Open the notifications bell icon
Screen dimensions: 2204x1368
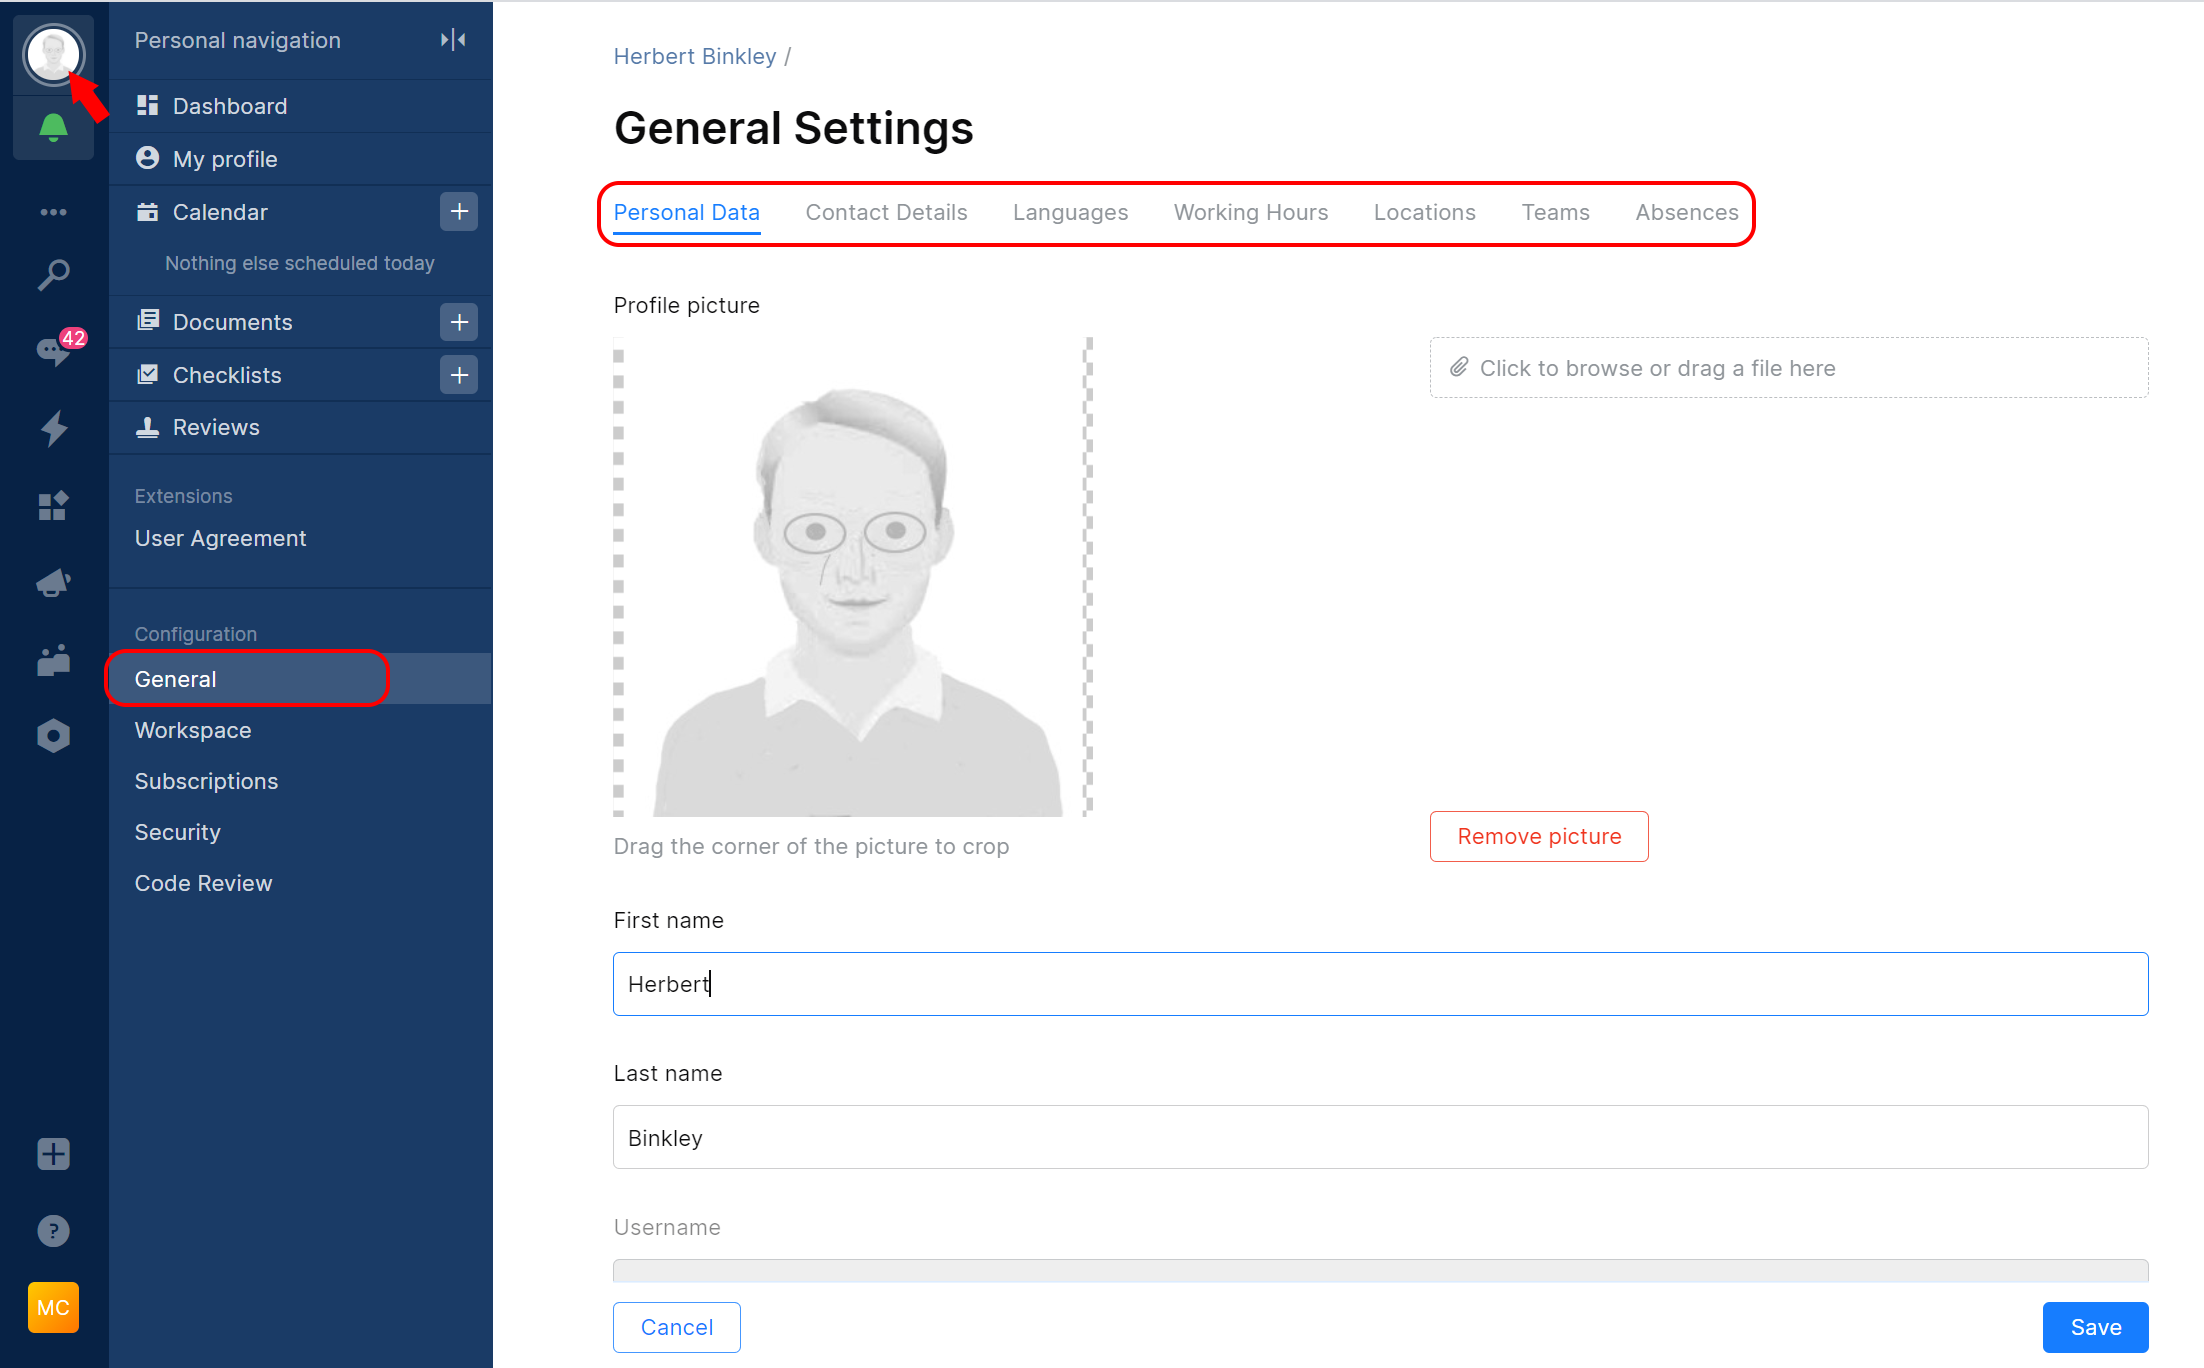53,127
